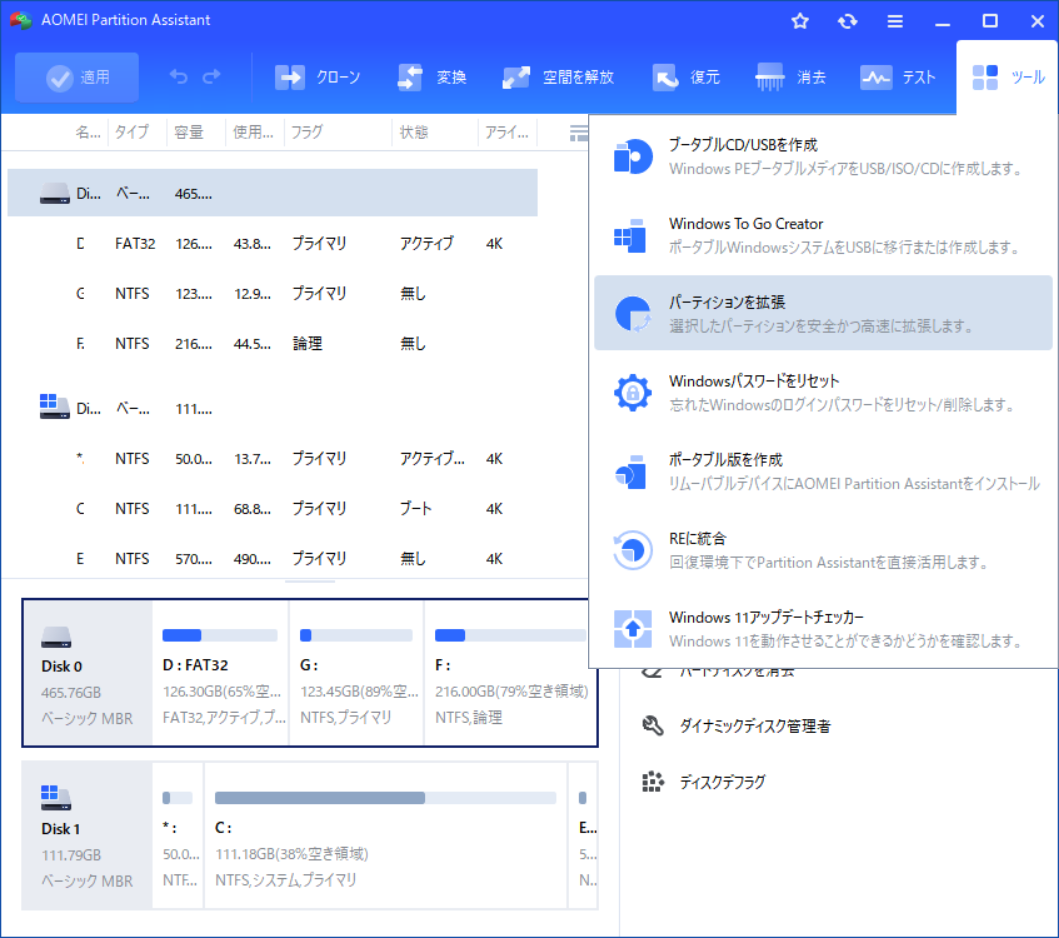Choose Windows 11アップデートチェッカー menu entry

click(x=823, y=629)
